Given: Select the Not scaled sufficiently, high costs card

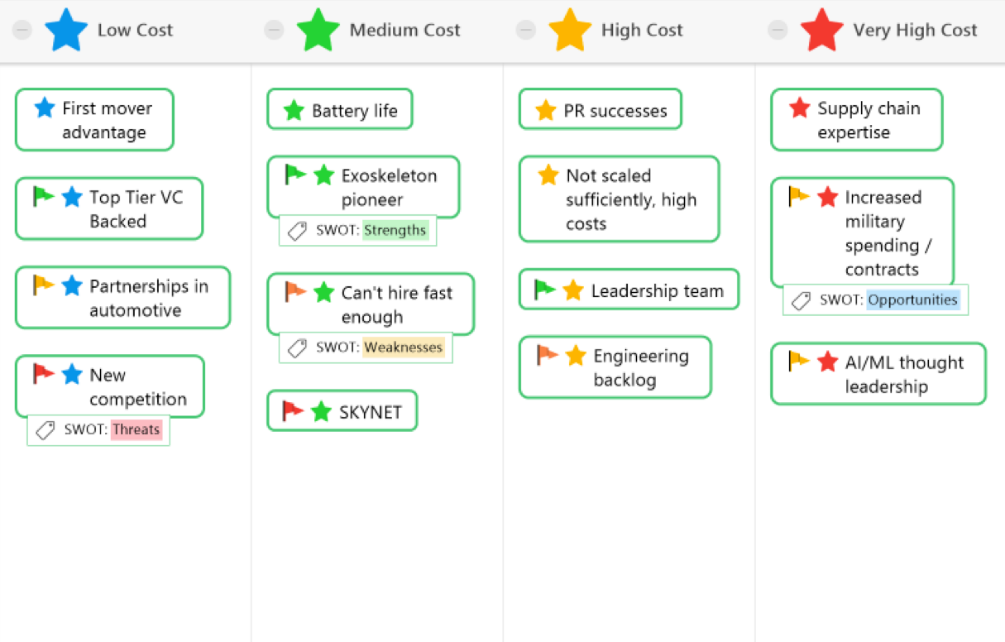Looking at the screenshot, I should 630,199.
